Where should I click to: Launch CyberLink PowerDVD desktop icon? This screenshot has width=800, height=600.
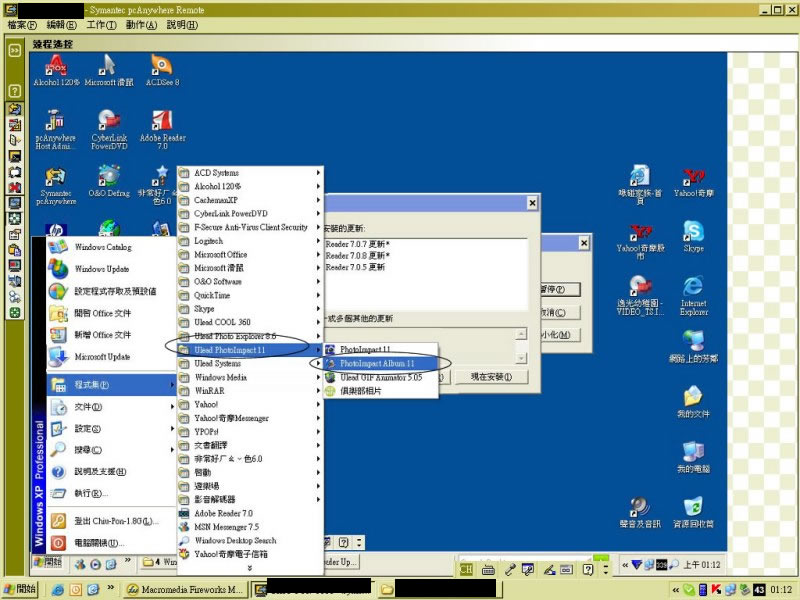coord(109,130)
